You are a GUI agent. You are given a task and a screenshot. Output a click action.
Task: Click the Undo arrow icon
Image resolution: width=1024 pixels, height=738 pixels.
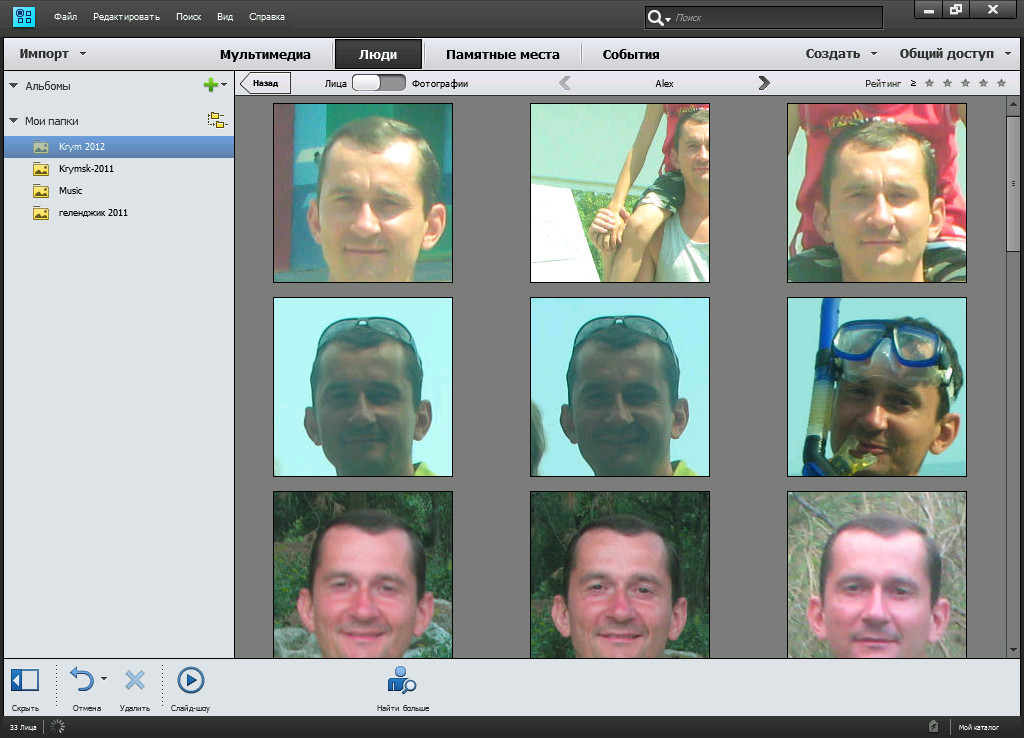pyautogui.click(x=82, y=681)
